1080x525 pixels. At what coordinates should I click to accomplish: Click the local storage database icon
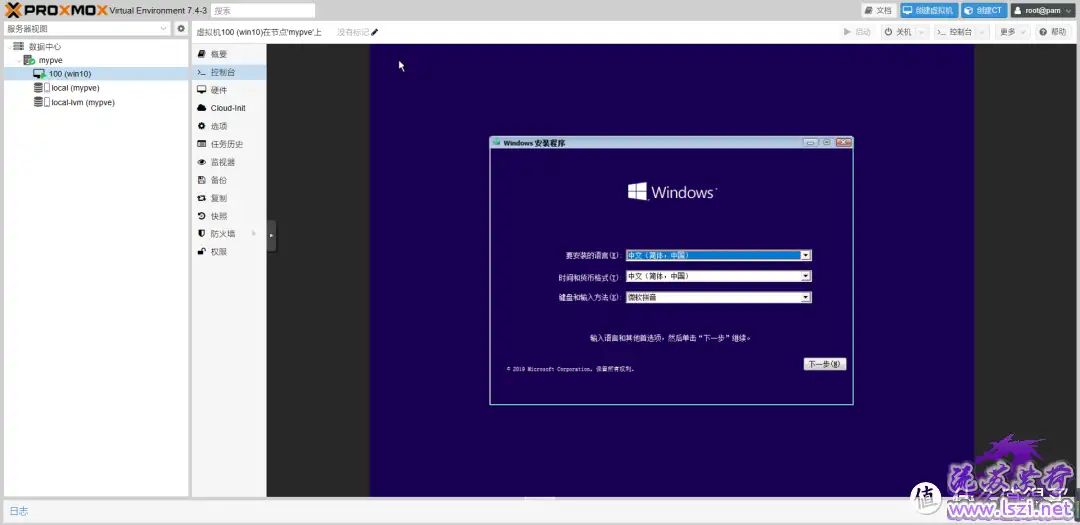(x=38, y=88)
